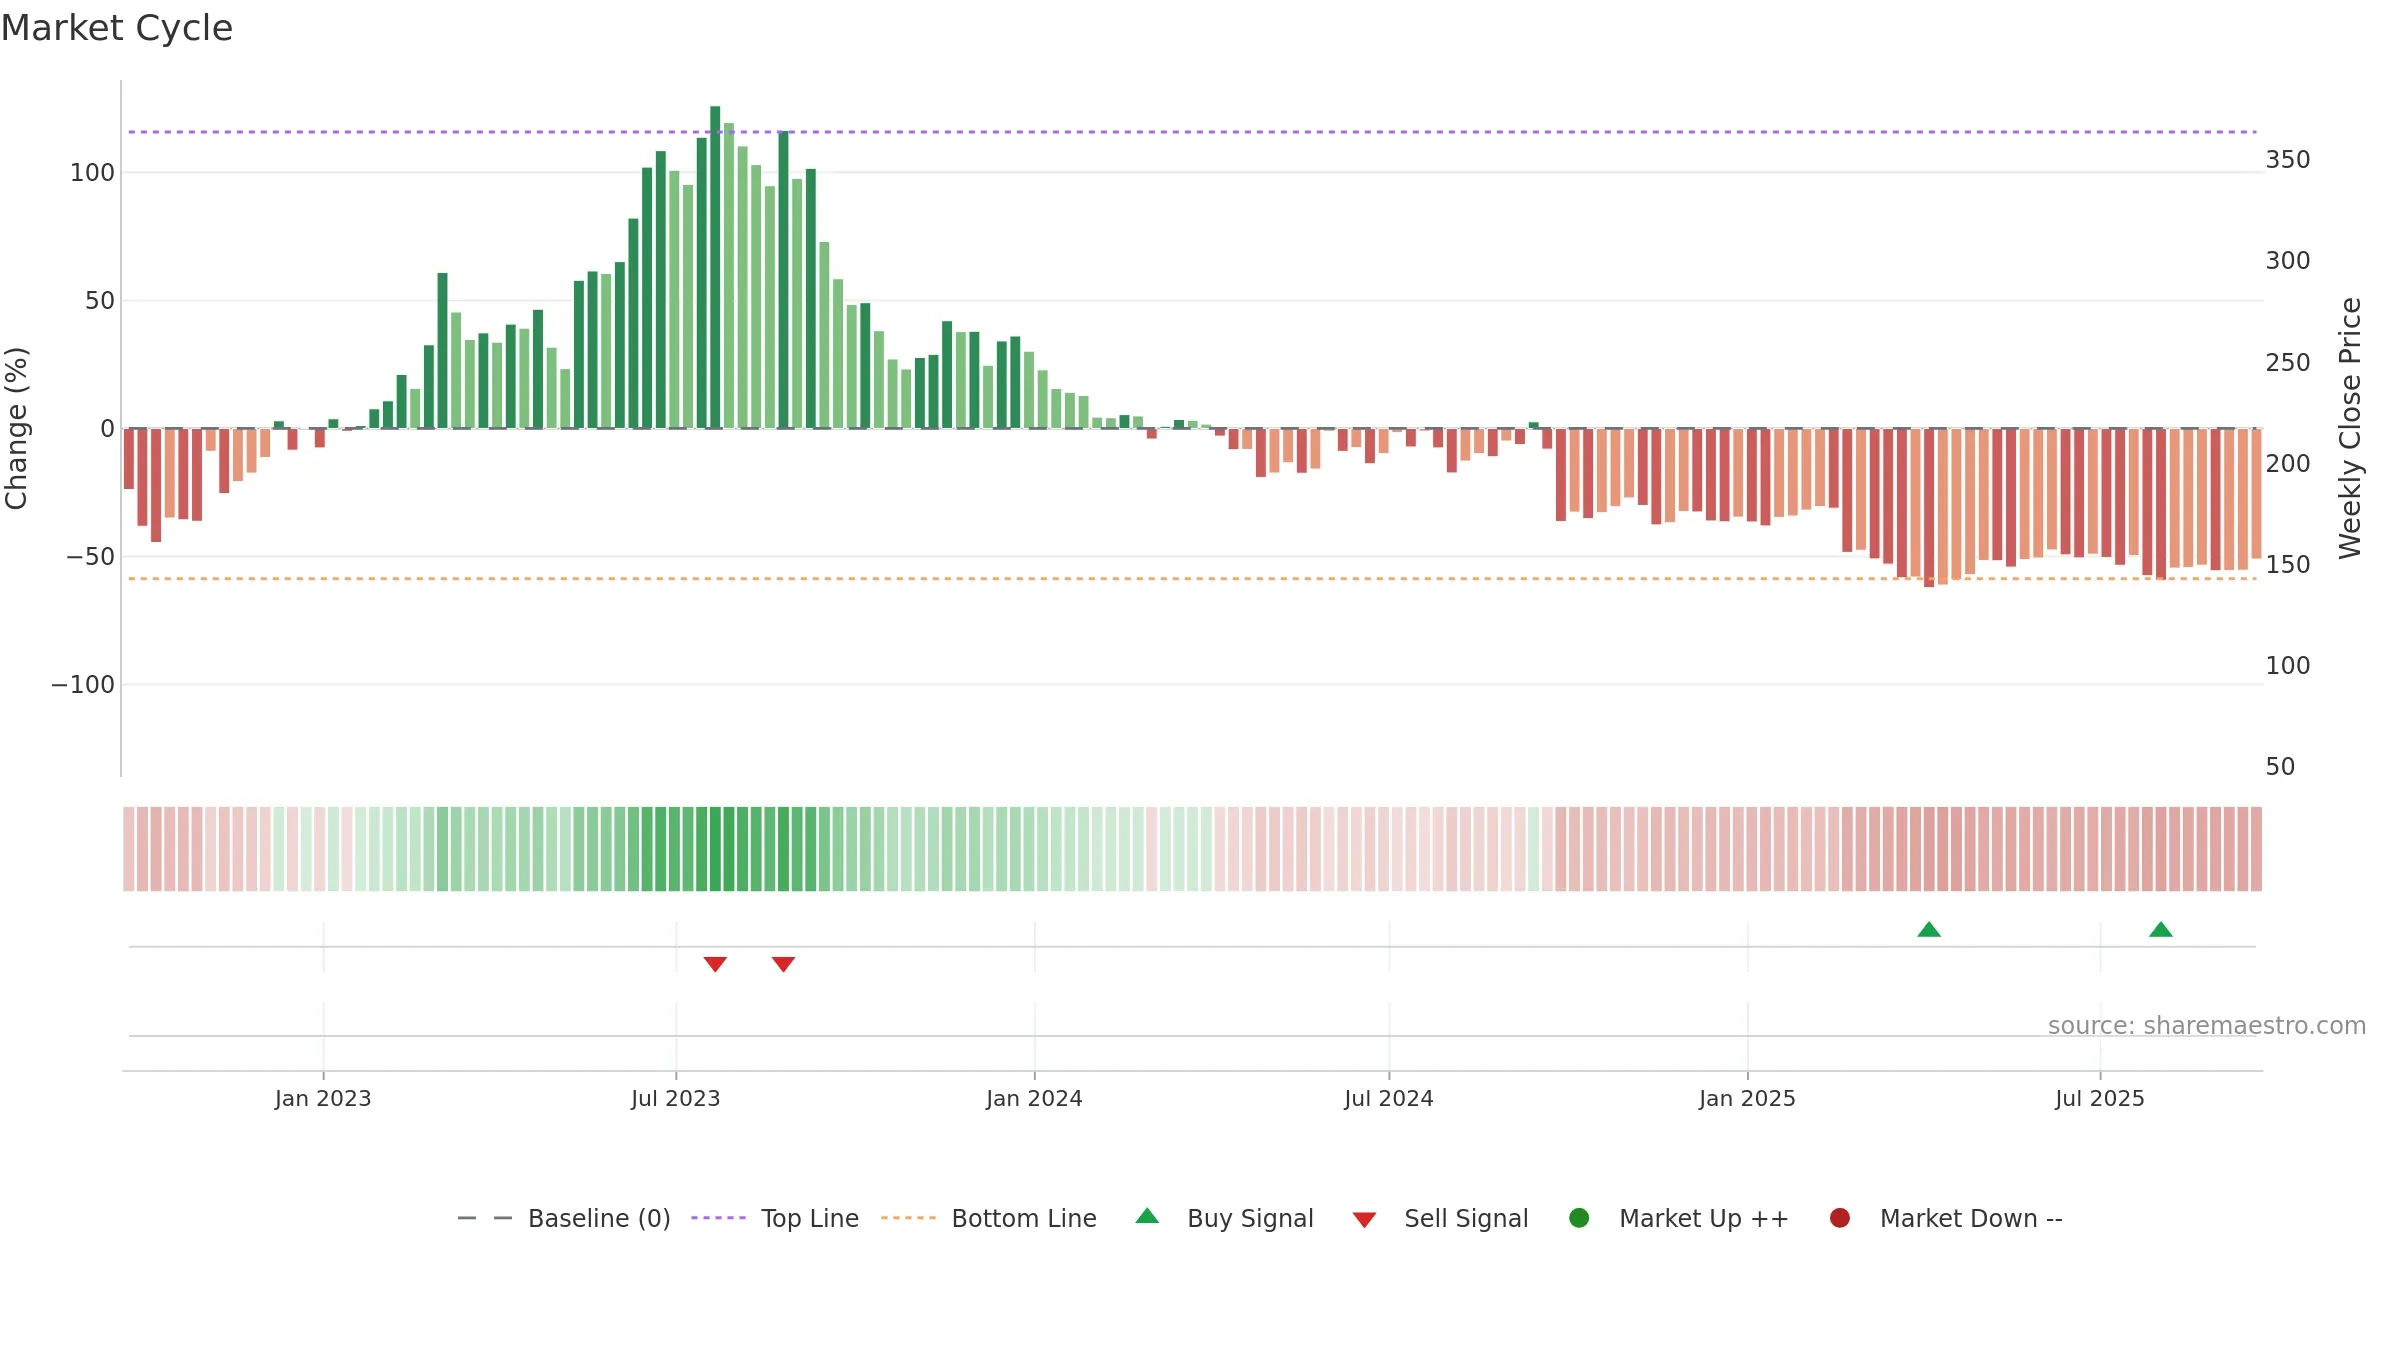Click the Weekly Close Price axis title

(2350, 428)
